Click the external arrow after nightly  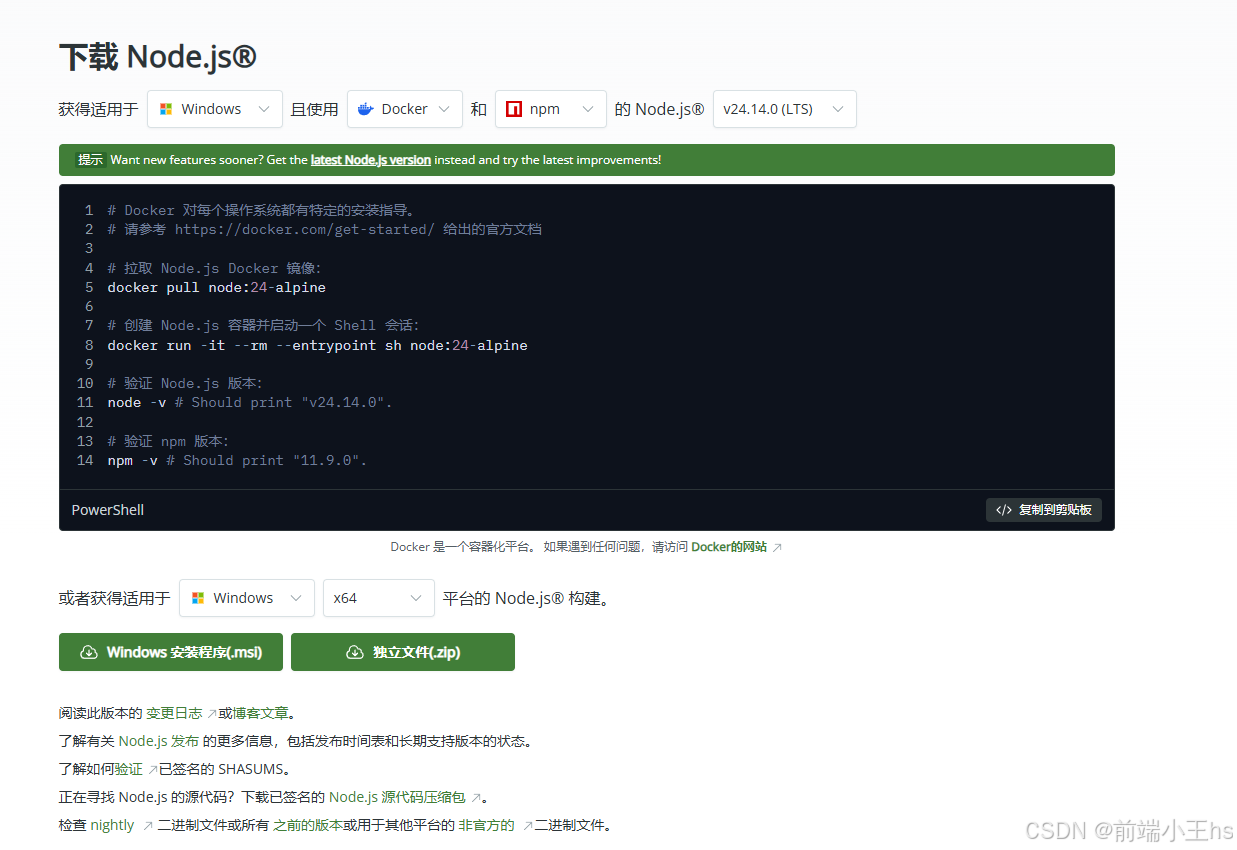click(x=147, y=826)
